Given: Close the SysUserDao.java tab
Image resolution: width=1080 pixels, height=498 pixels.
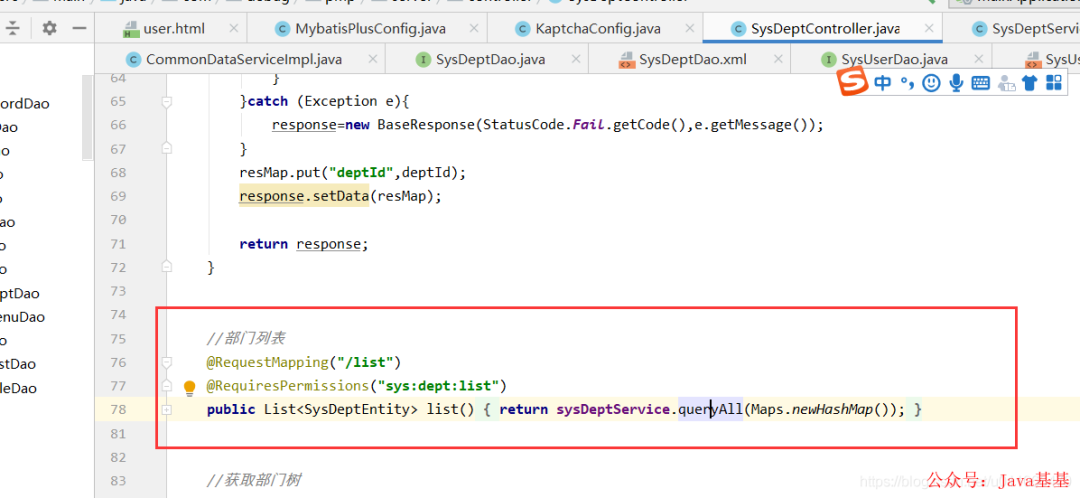Looking at the screenshot, I should pyautogui.click(x=979, y=59).
